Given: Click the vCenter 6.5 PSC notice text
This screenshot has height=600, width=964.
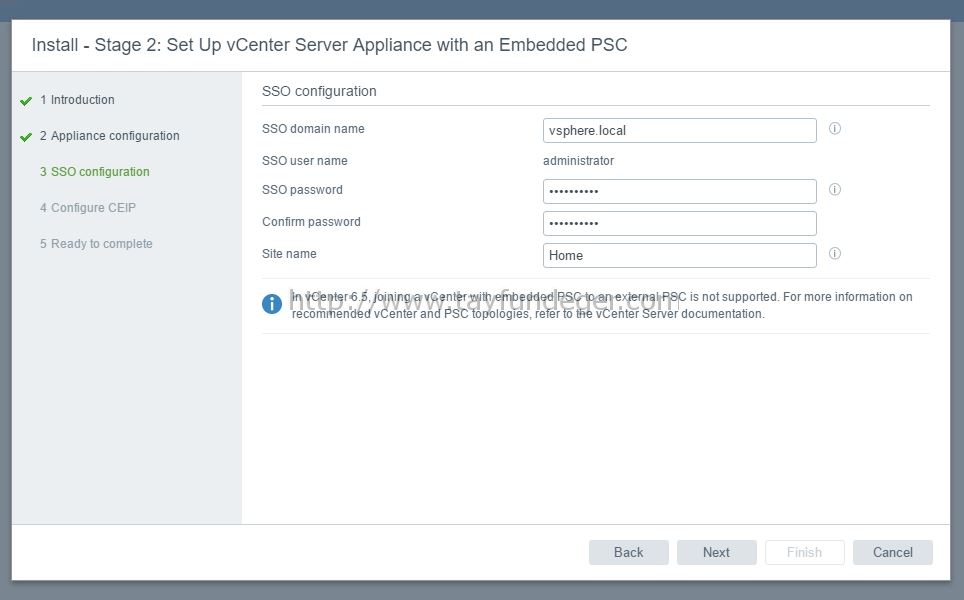Looking at the screenshot, I should pyautogui.click(x=602, y=305).
